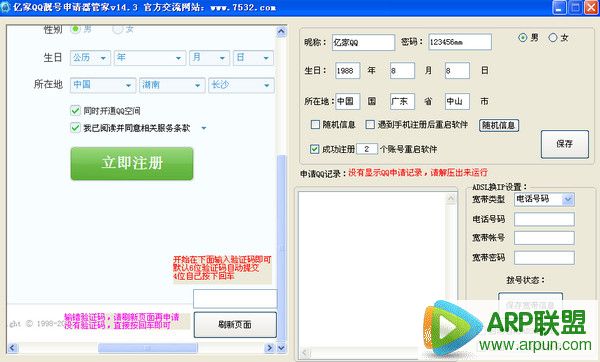Maximize the window
This screenshot has height=362, width=600.
pyautogui.click(x=575, y=7)
